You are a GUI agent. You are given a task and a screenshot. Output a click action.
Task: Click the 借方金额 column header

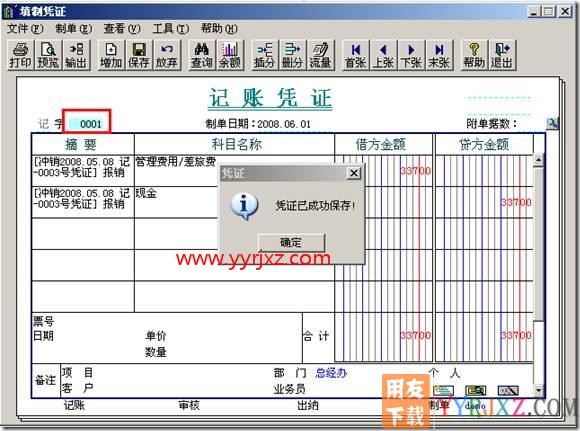381,144
